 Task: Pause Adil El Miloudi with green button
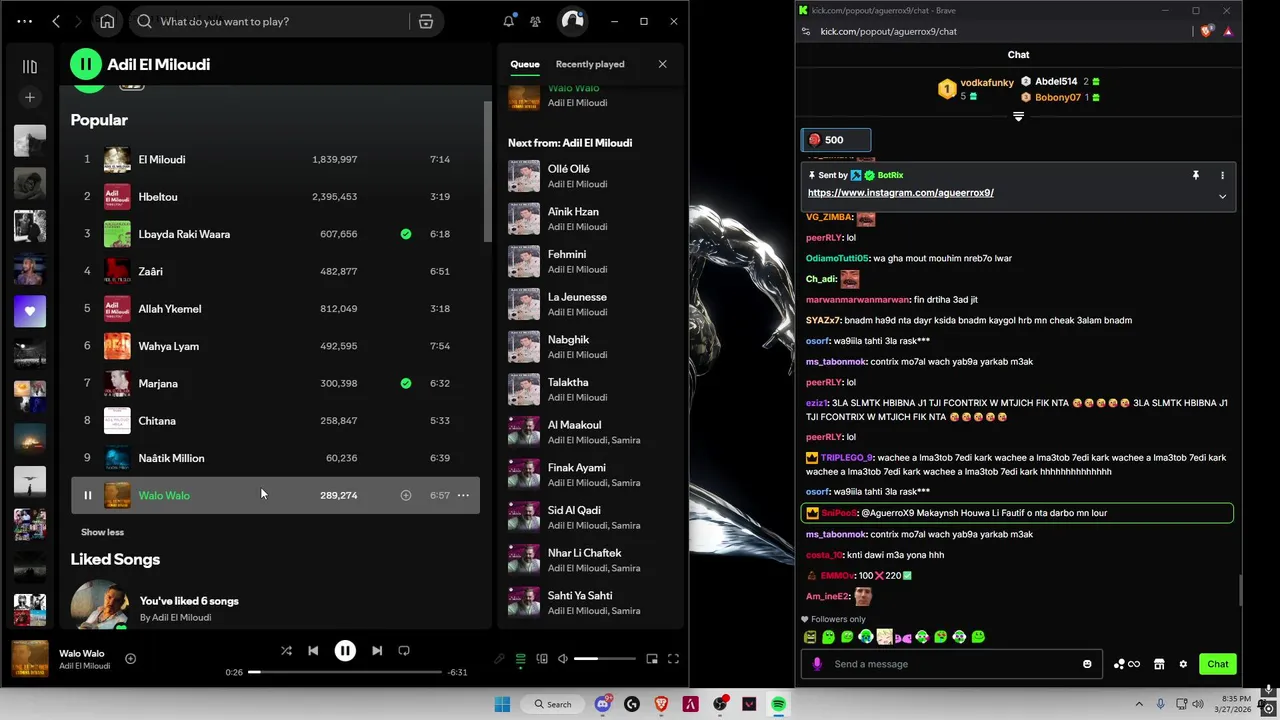pyautogui.click(x=86, y=64)
